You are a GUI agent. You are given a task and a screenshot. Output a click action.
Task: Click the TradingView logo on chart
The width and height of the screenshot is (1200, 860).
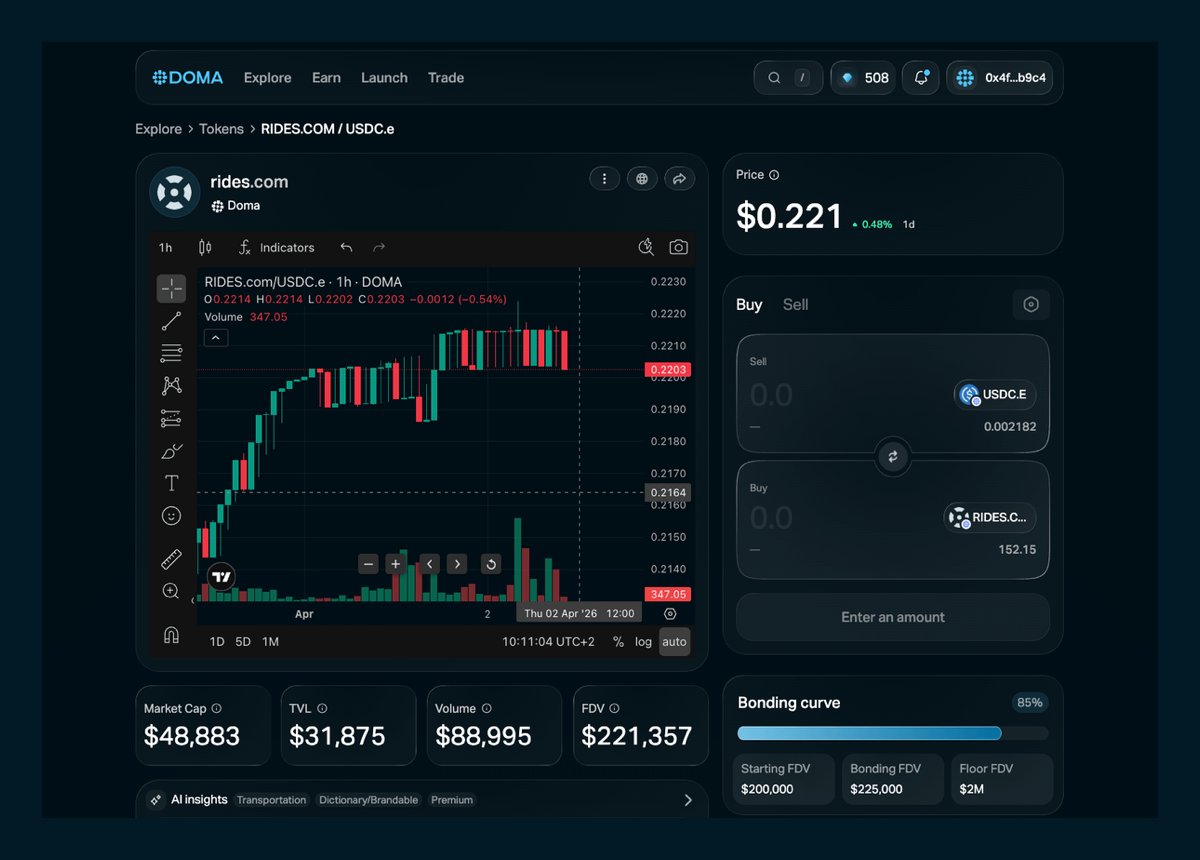click(x=222, y=577)
